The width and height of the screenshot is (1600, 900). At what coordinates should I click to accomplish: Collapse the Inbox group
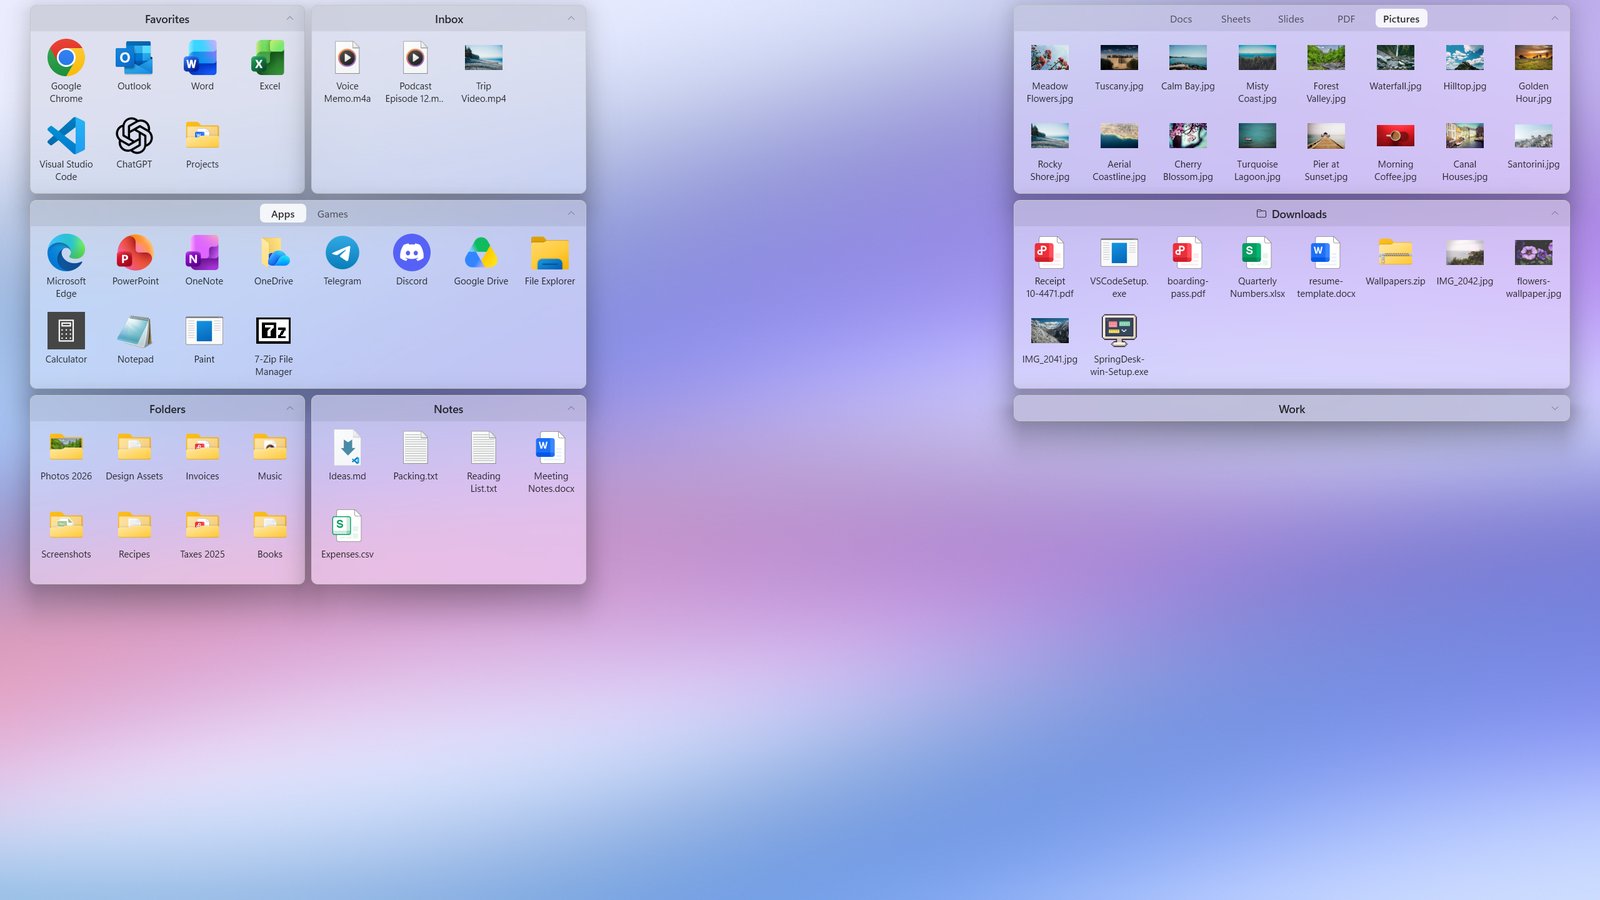571,18
